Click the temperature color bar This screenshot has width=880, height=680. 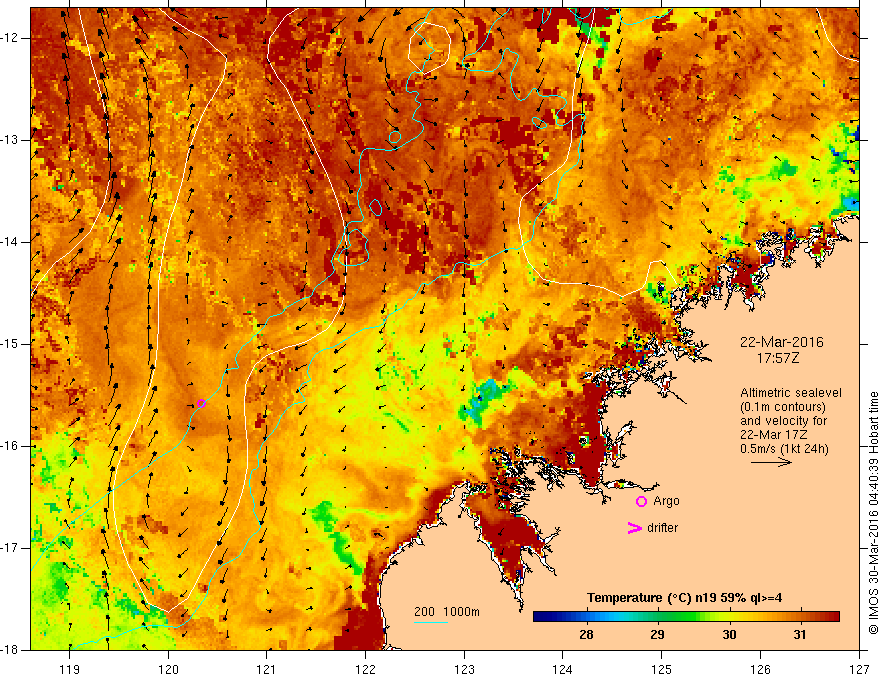(686, 617)
